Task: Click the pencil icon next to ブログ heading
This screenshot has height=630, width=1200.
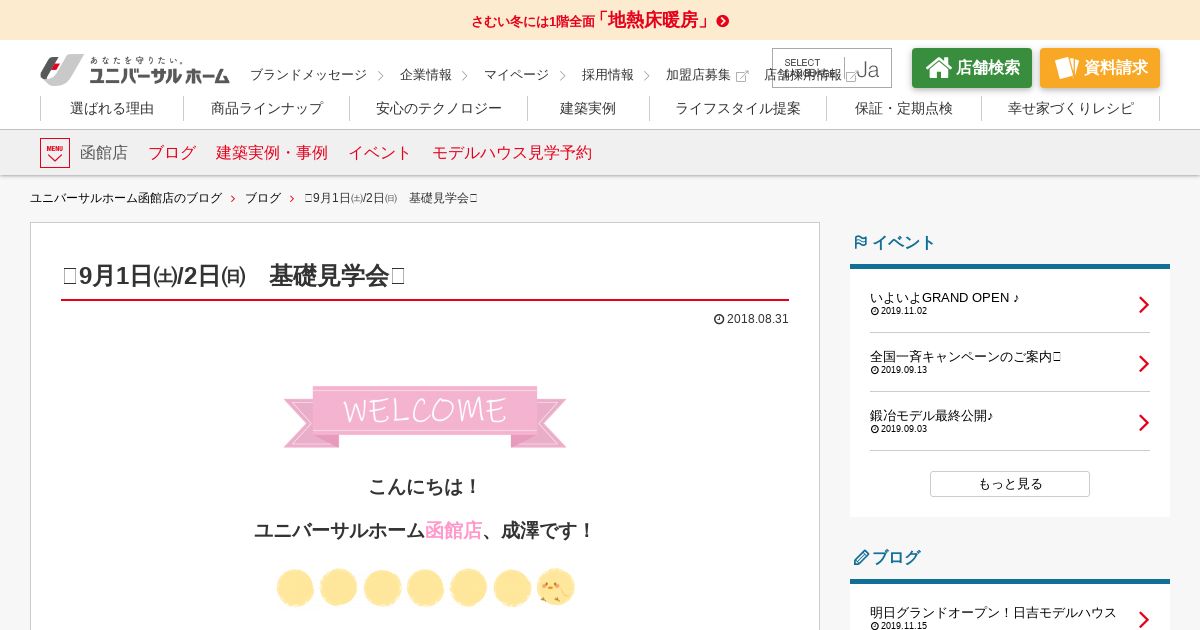Action: click(x=861, y=557)
